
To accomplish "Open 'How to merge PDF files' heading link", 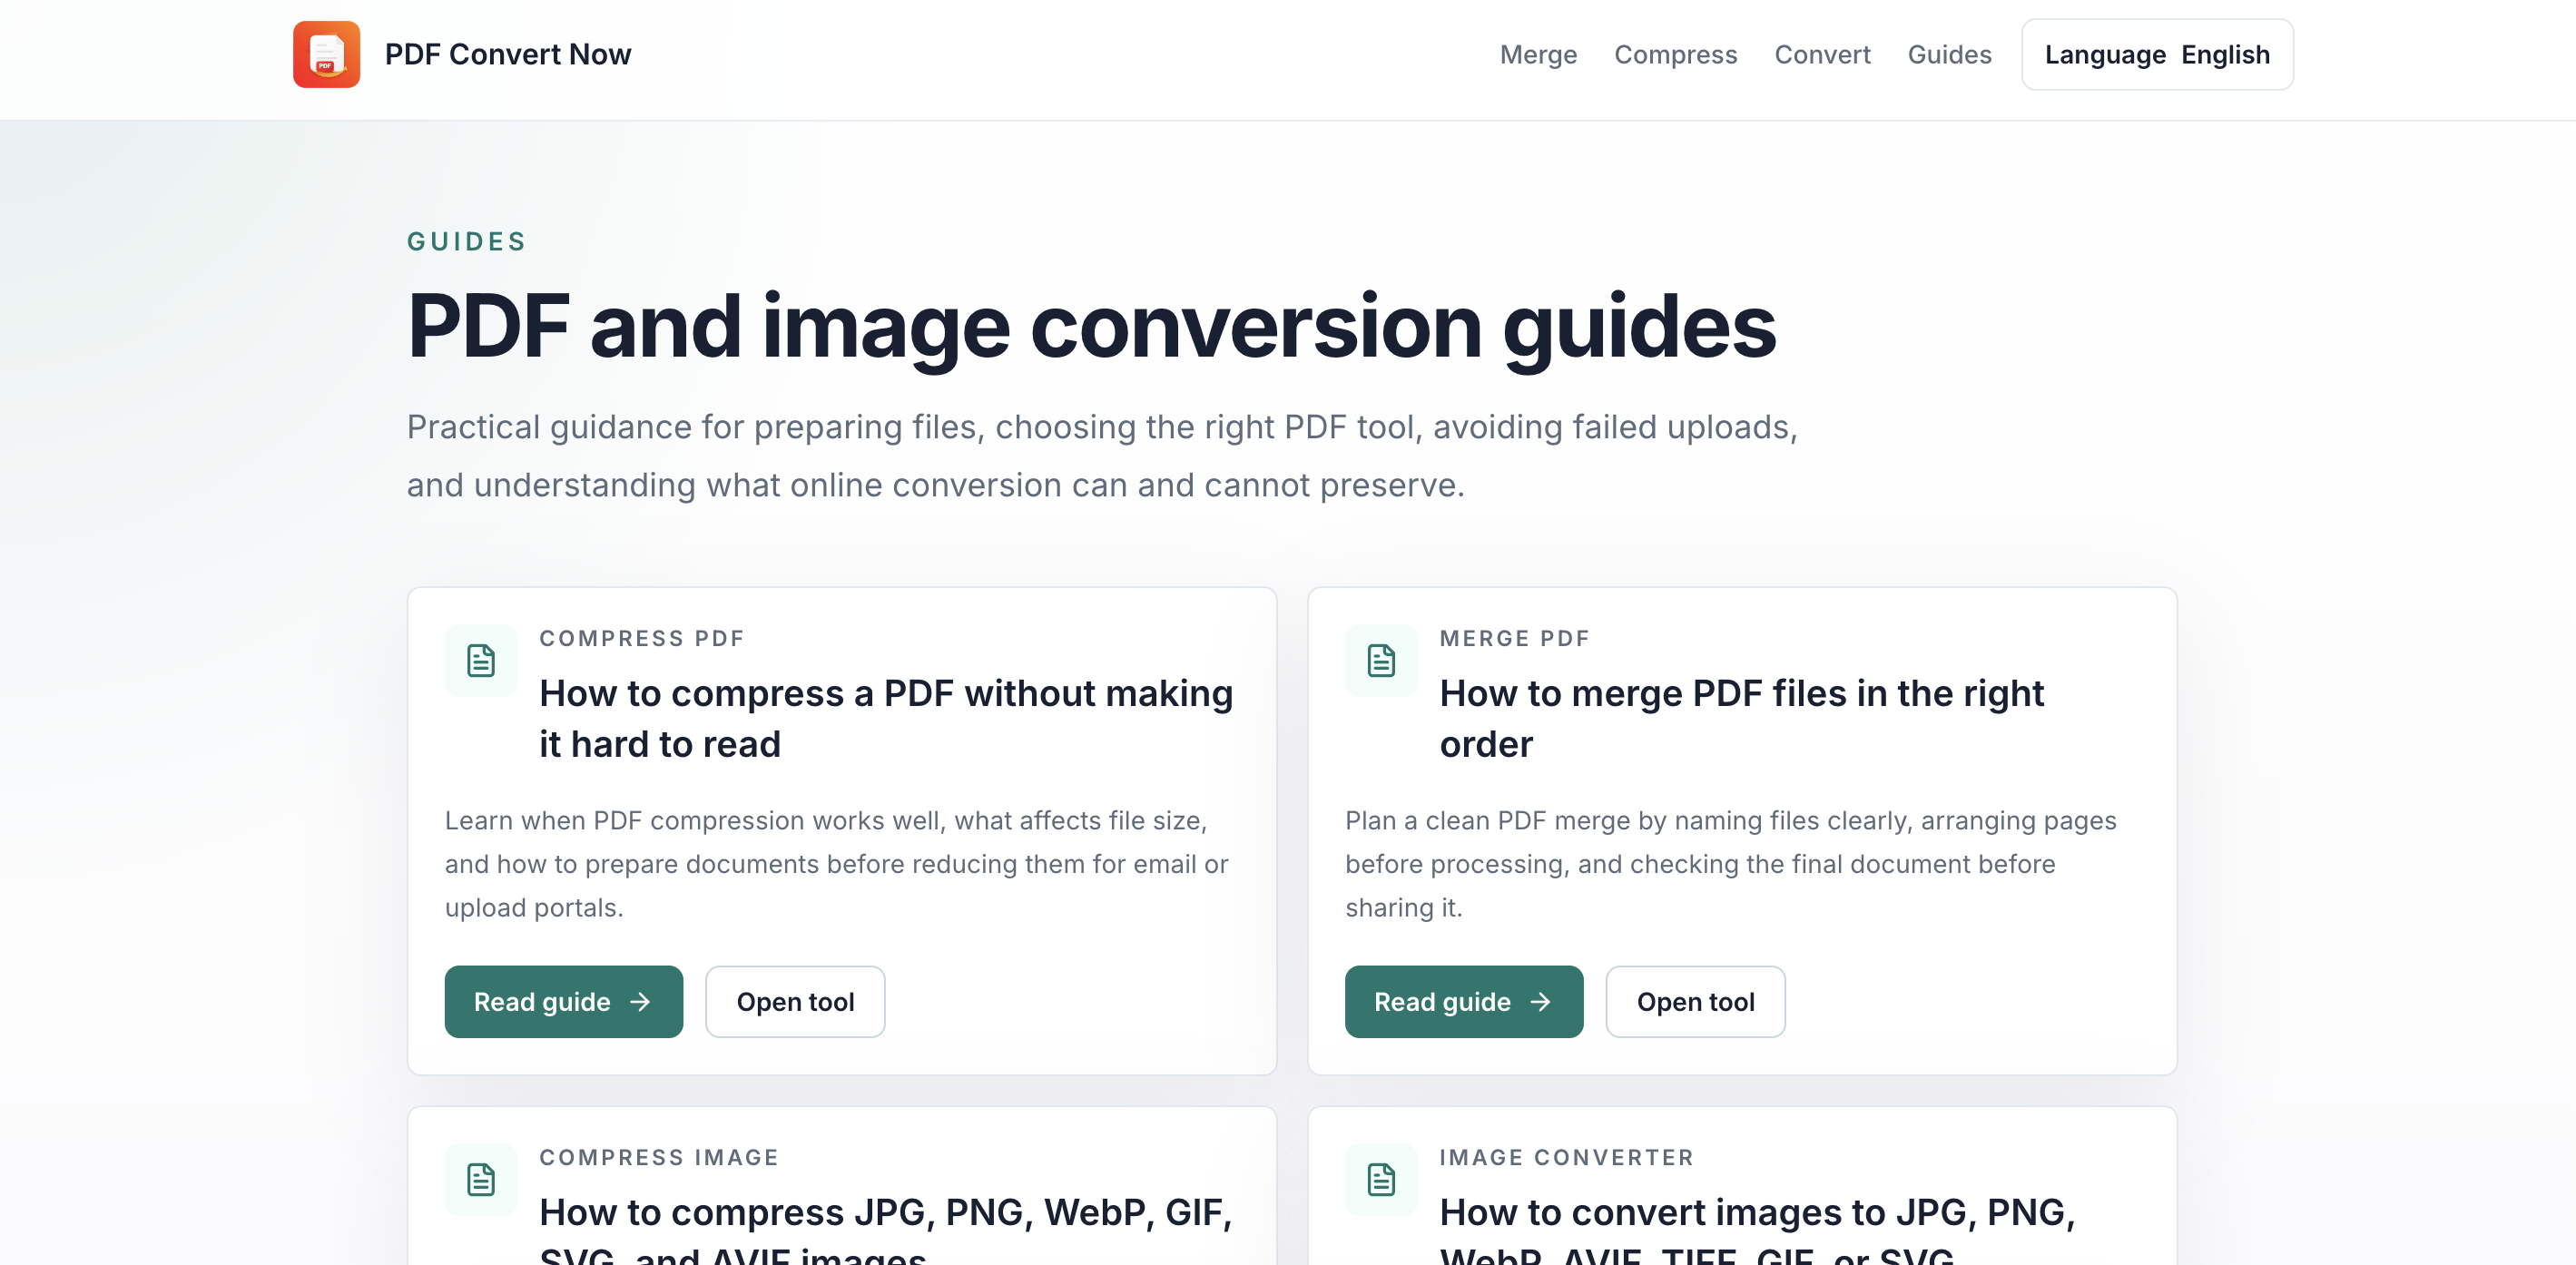I will click(x=1741, y=719).
